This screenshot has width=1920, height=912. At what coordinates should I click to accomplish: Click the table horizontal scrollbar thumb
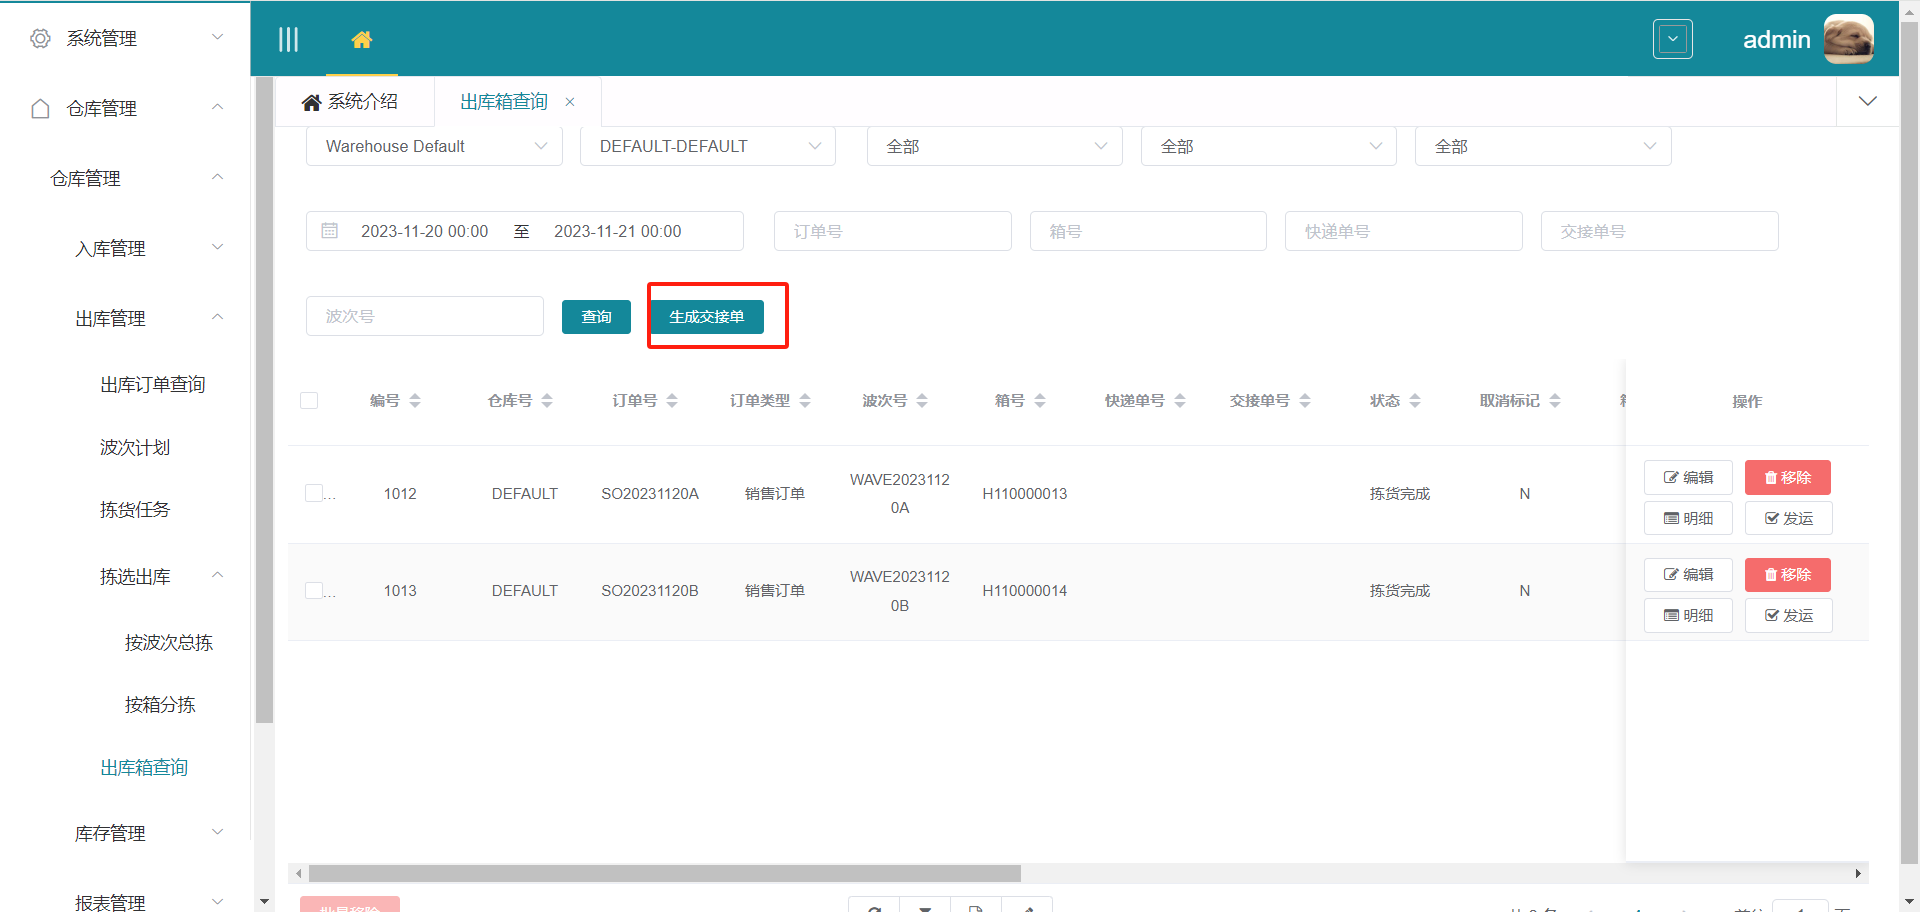tap(665, 873)
